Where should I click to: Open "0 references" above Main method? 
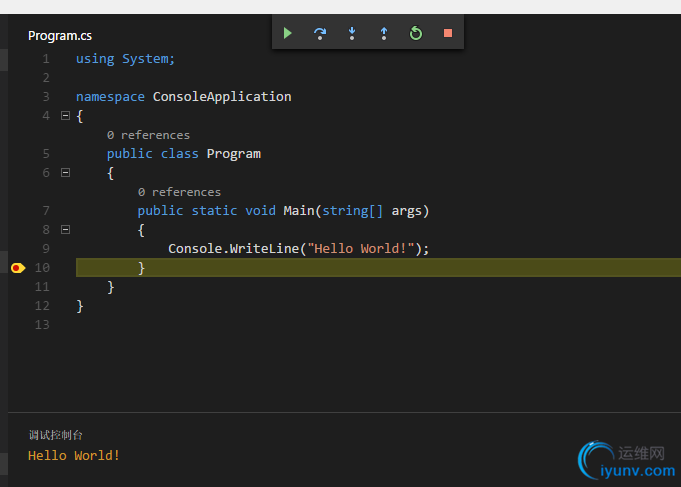pos(179,192)
